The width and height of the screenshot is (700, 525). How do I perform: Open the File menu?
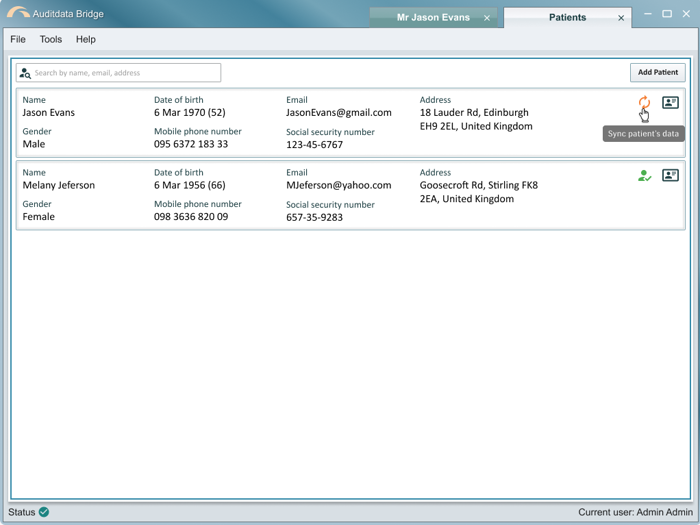(x=18, y=39)
